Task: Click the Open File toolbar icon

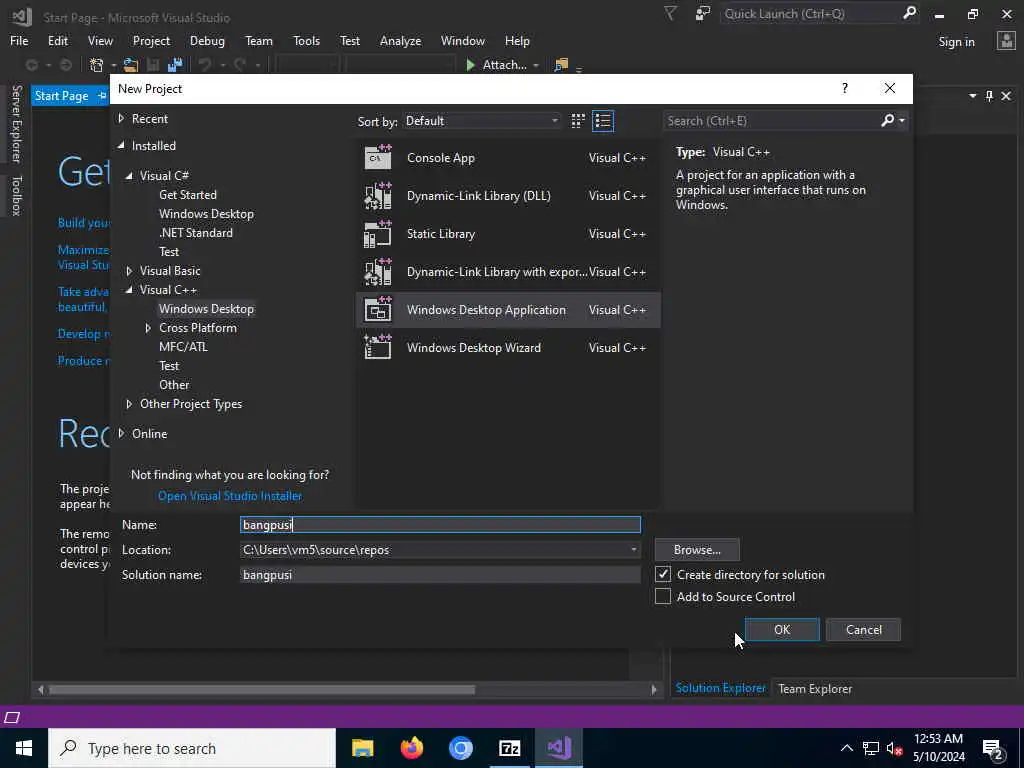Action: point(131,65)
